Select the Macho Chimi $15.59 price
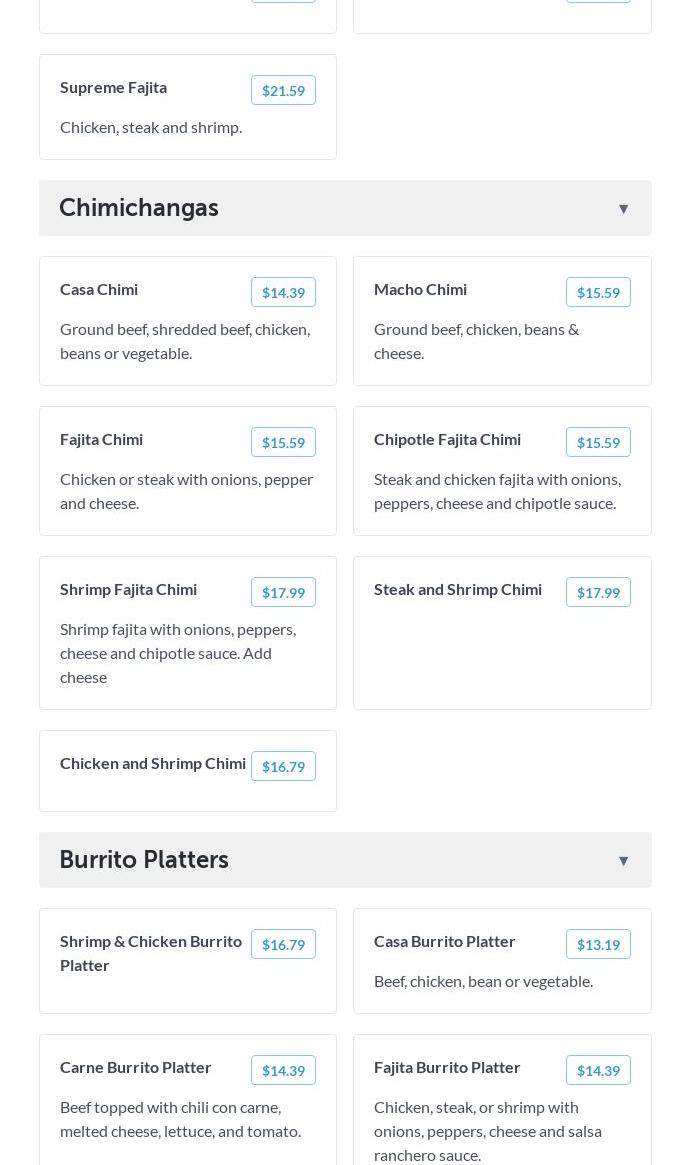 tap(598, 293)
